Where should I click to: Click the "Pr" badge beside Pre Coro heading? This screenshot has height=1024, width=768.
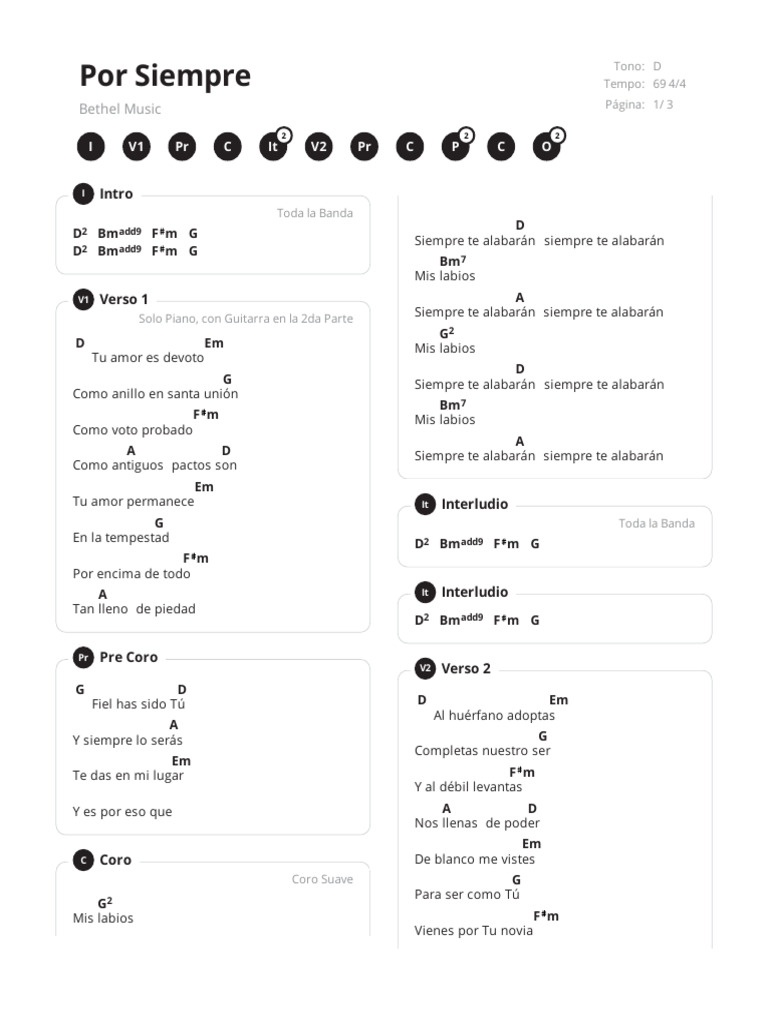click(83, 657)
